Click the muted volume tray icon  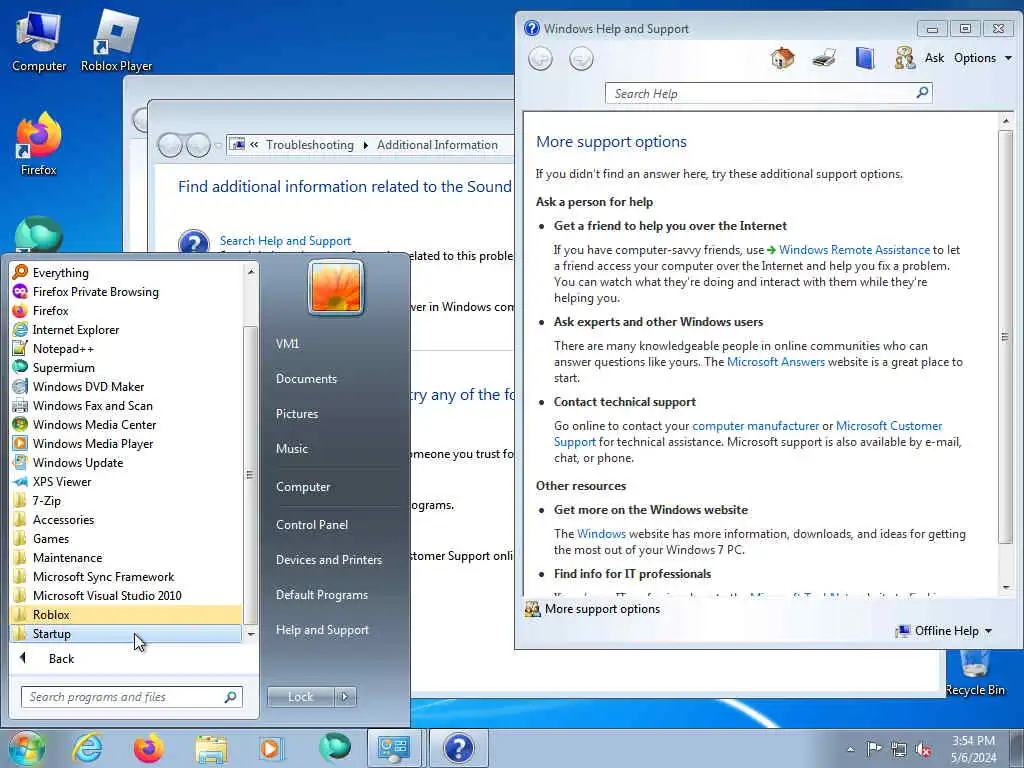(x=923, y=750)
